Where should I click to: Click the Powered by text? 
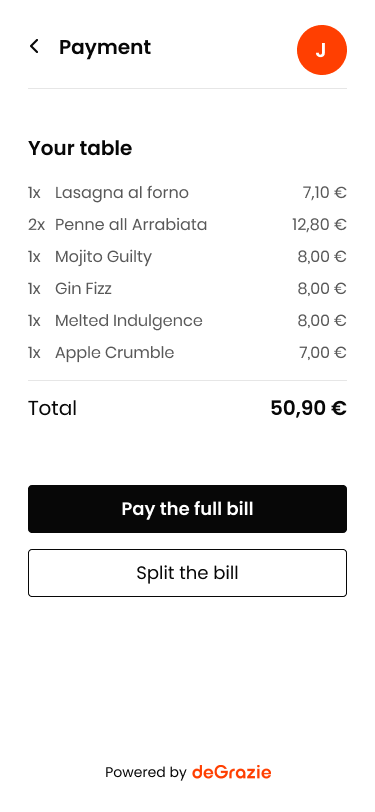point(146,773)
